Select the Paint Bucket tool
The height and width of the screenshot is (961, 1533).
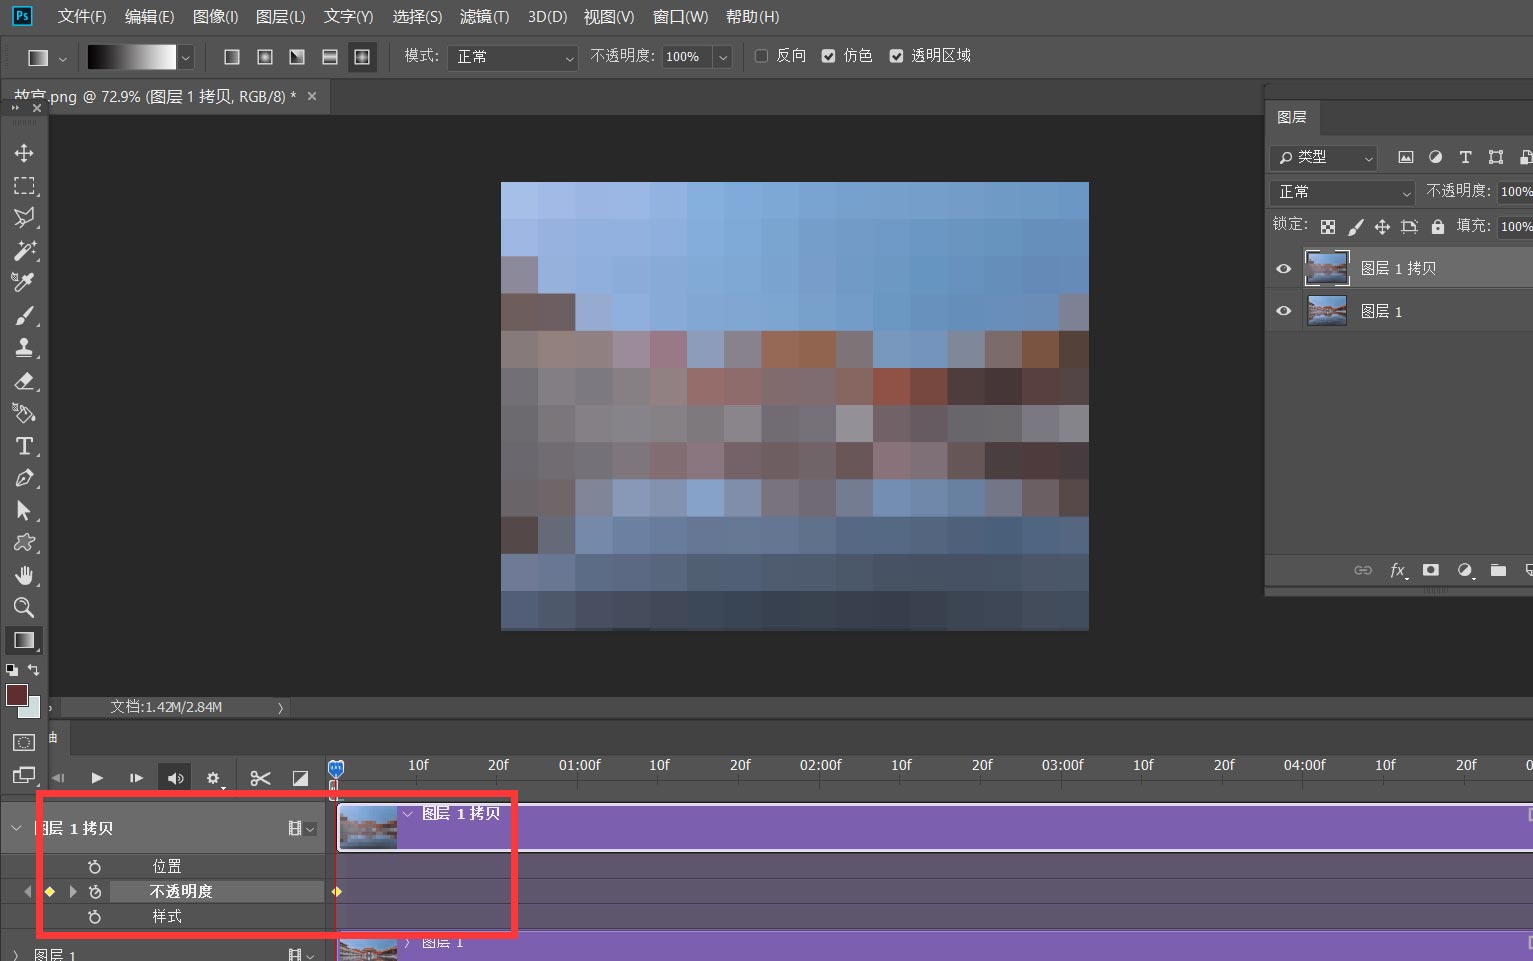[24, 413]
